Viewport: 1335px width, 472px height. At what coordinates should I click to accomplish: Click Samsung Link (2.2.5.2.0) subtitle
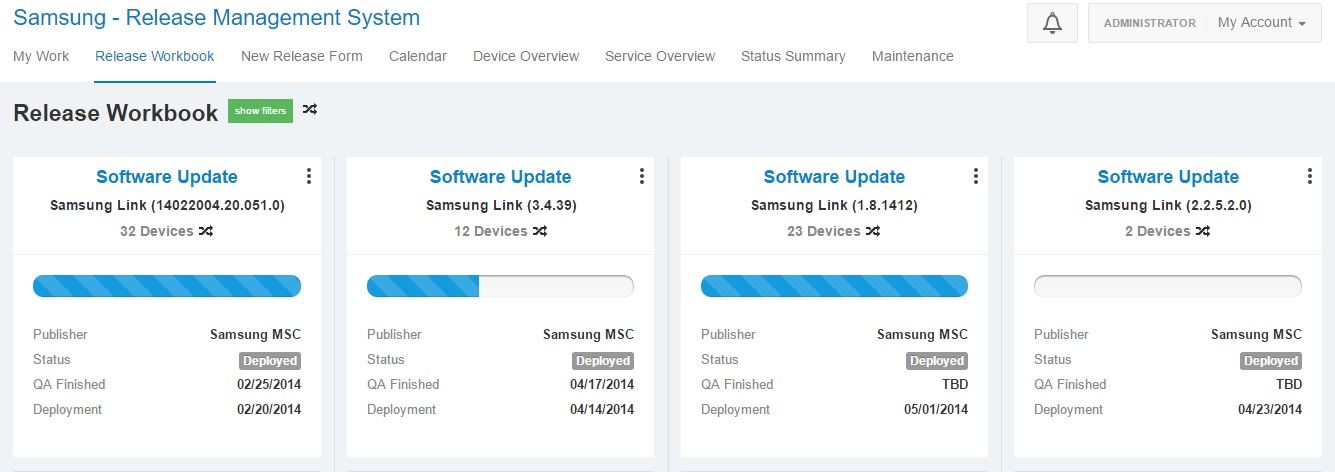(x=1168, y=205)
